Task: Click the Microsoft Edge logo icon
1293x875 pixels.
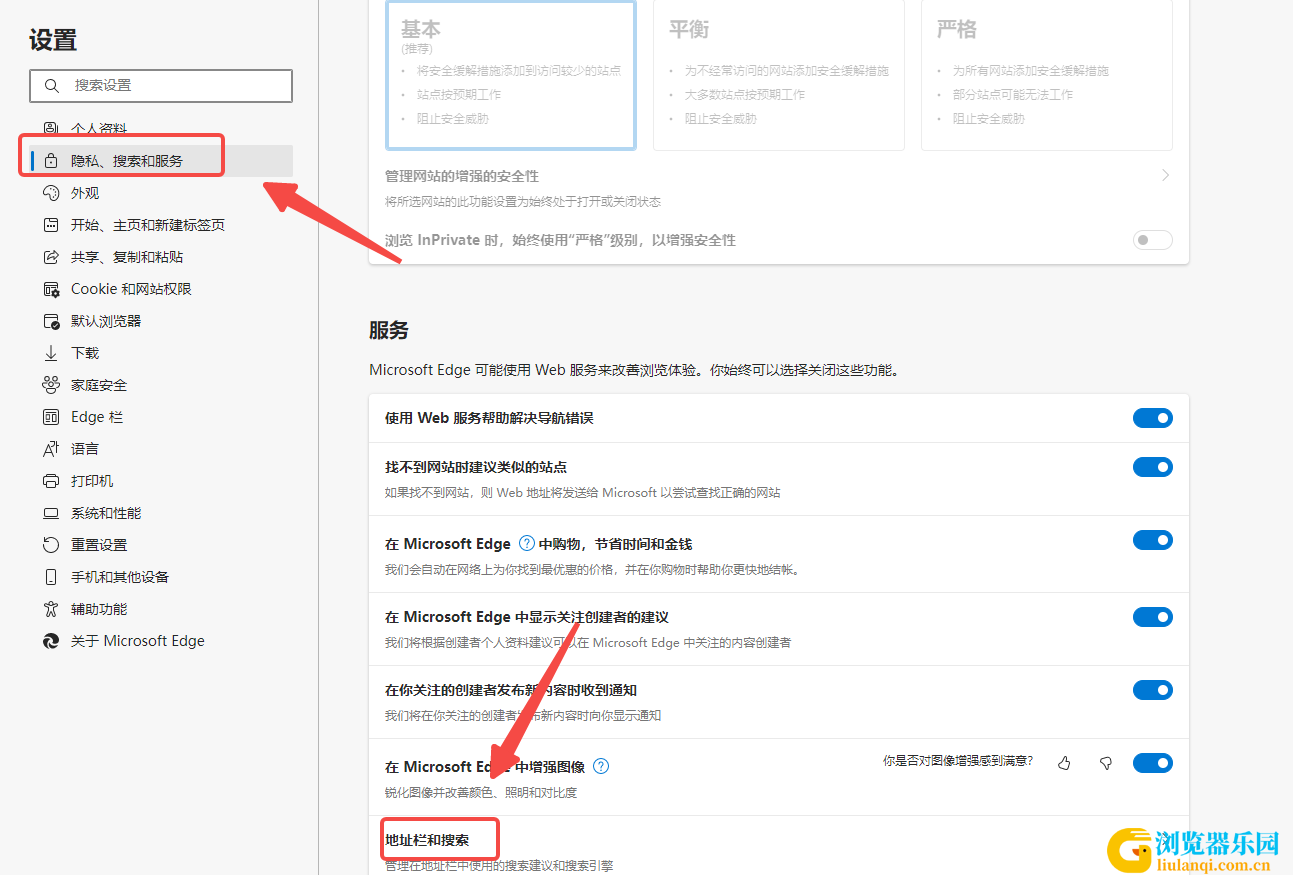Action: [x=51, y=641]
